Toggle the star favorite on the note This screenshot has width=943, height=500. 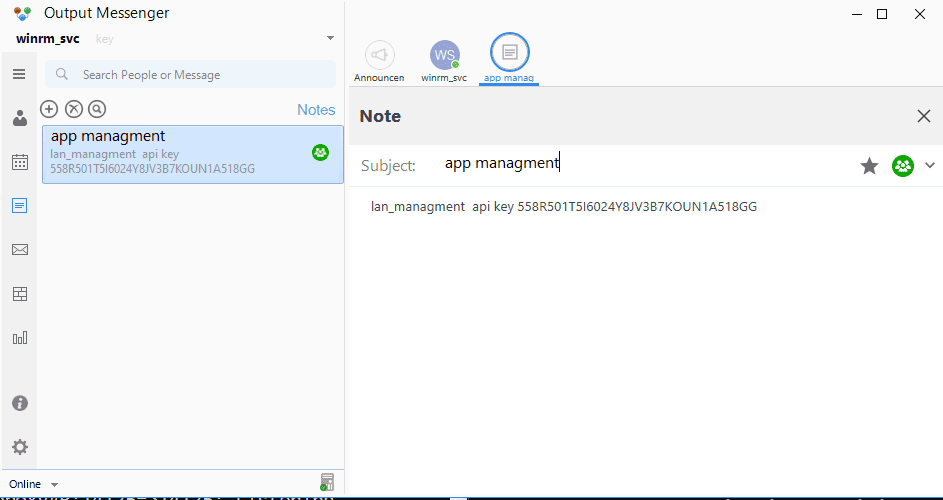coord(869,166)
